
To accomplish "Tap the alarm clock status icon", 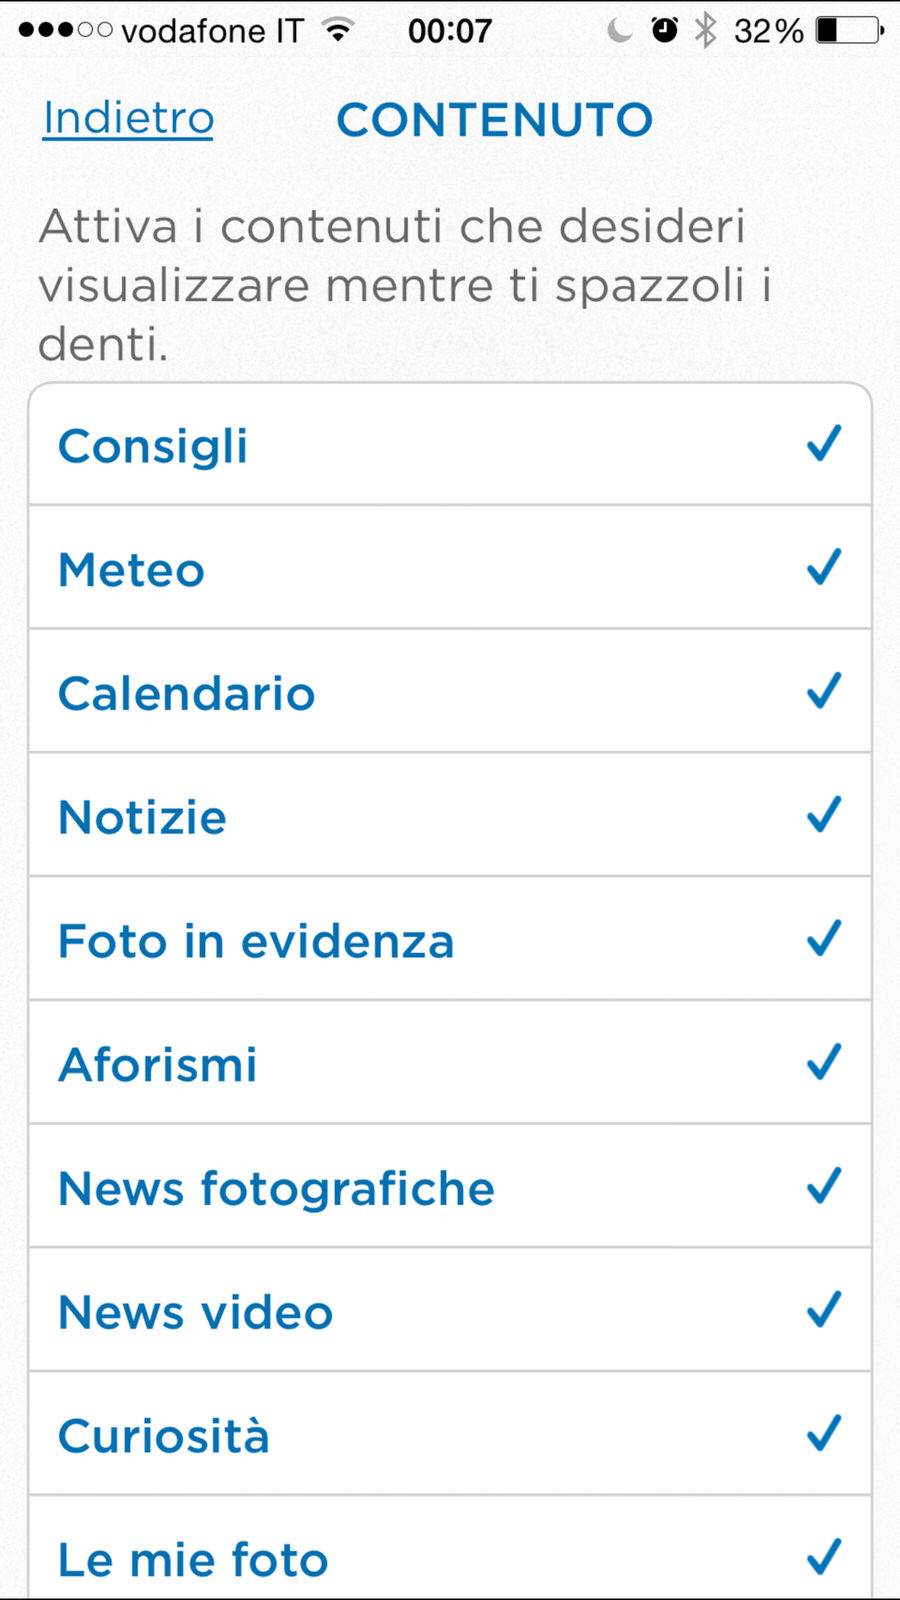I will click(x=664, y=31).
